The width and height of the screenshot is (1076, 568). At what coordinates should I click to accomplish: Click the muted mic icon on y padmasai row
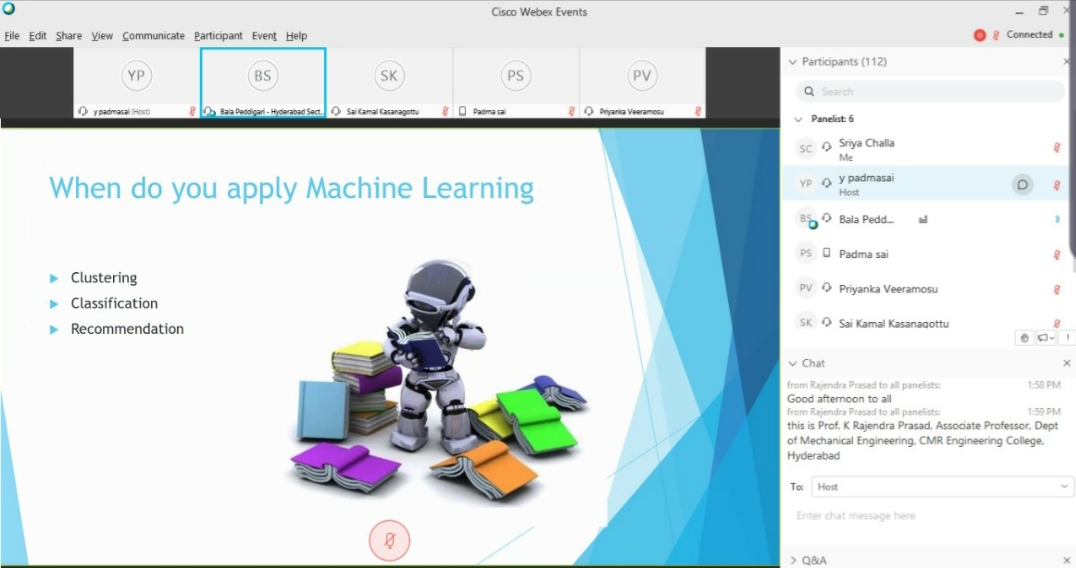tap(1056, 185)
